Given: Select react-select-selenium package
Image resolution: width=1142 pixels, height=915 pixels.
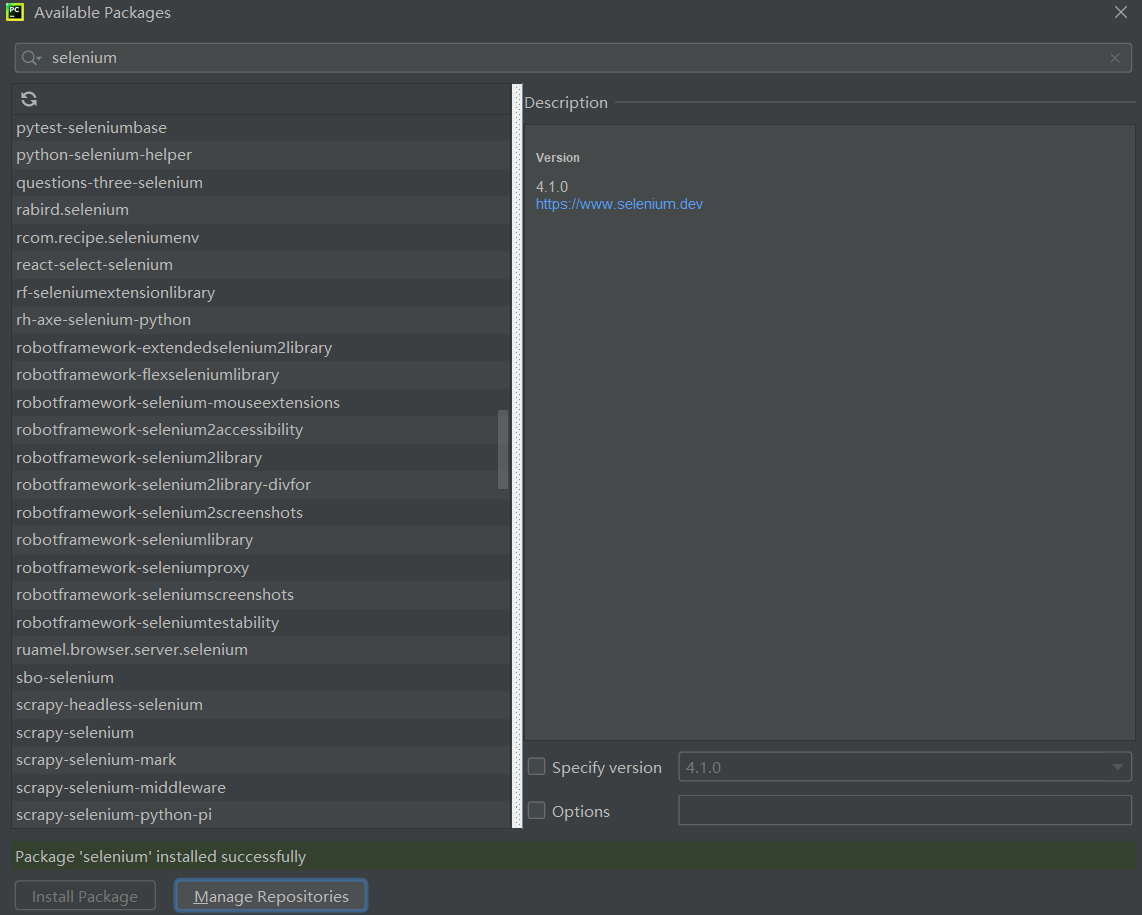Looking at the screenshot, I should click(x=261, y=265).
